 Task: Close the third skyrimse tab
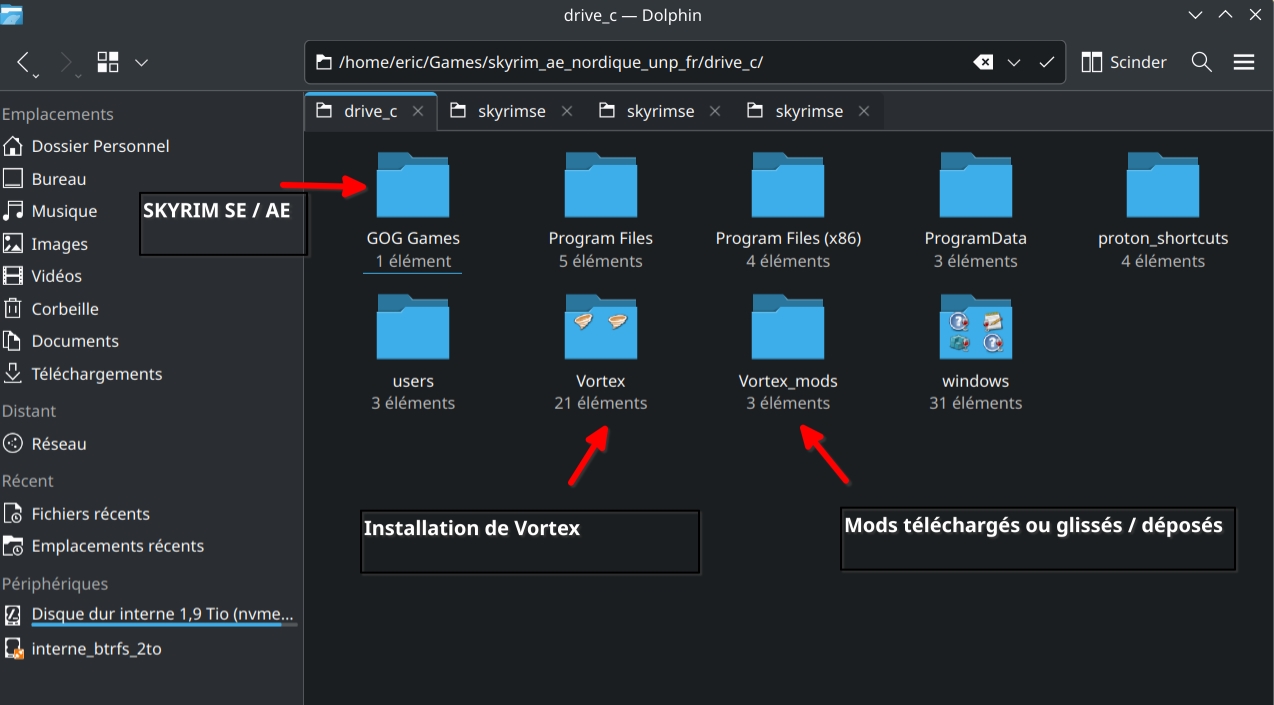point(864,111)
